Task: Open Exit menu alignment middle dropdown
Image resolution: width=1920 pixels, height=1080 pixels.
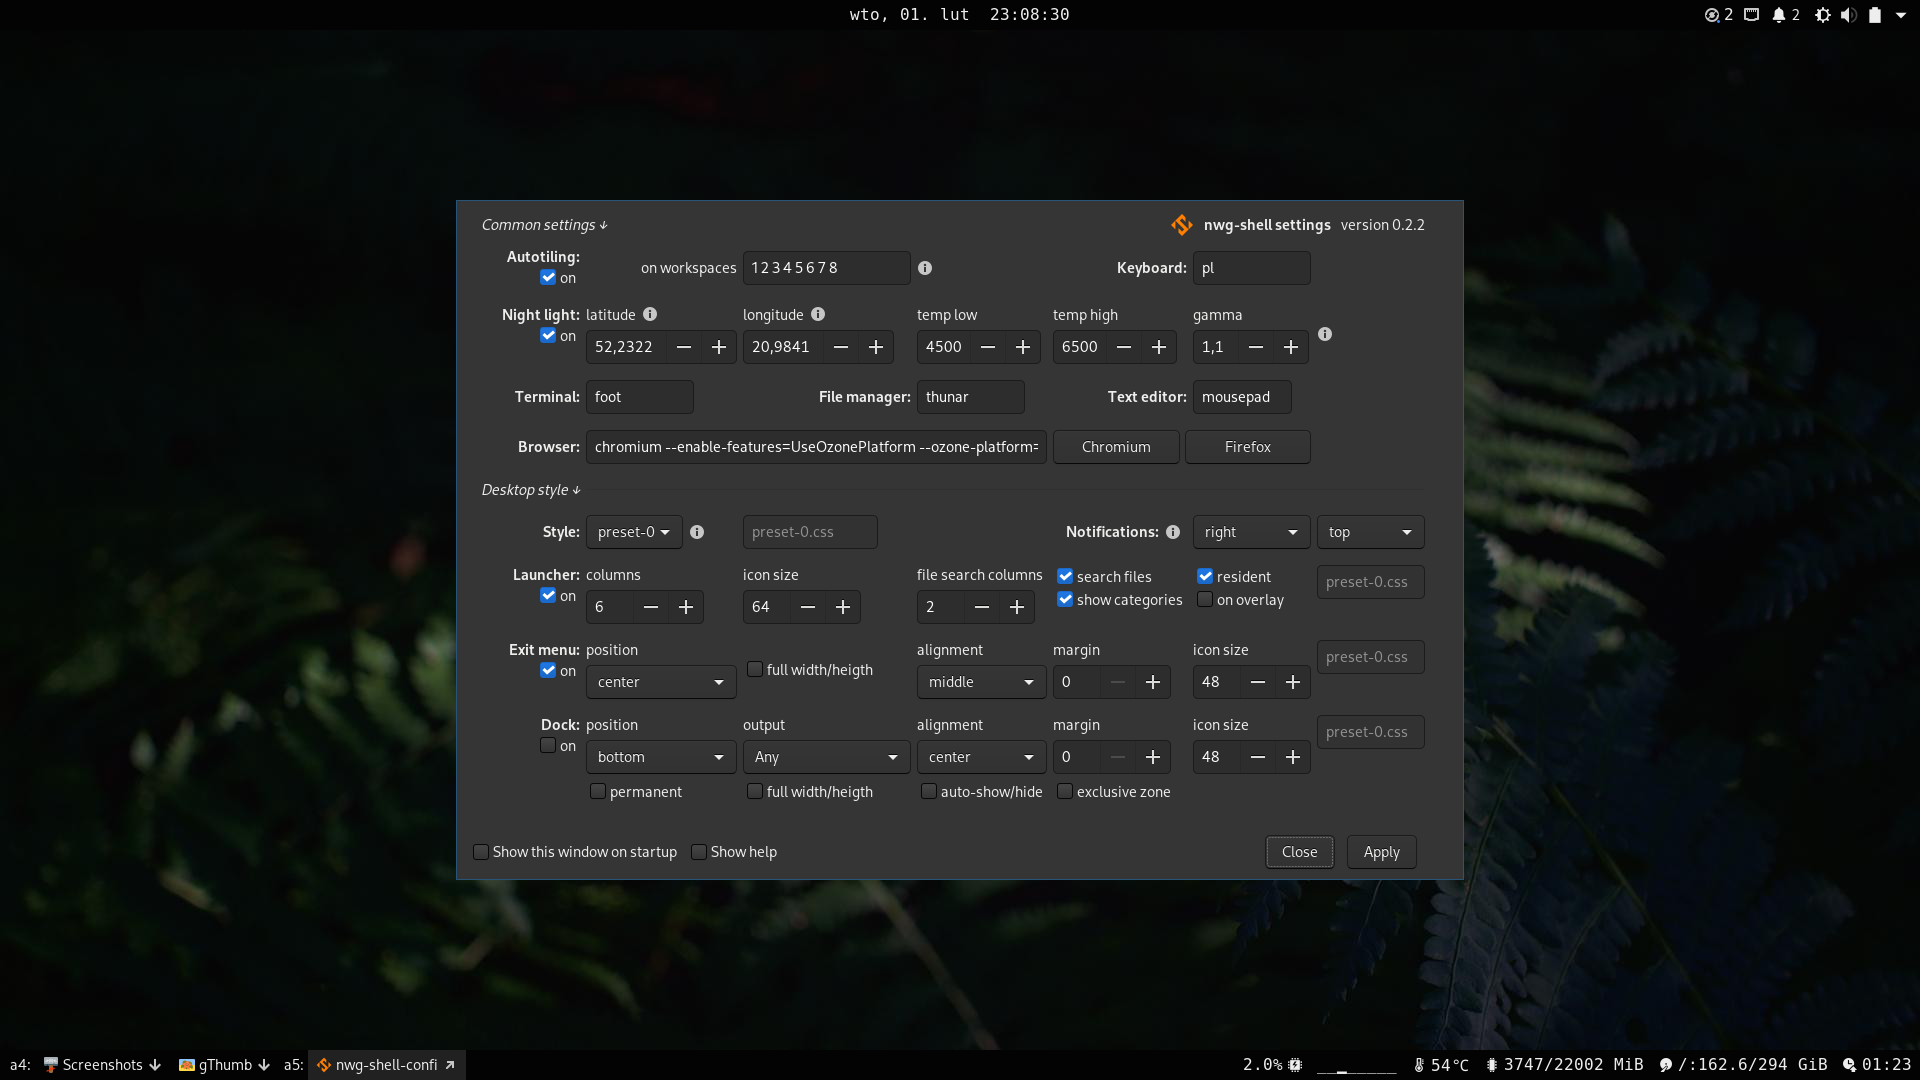Action: pos(980,682)
